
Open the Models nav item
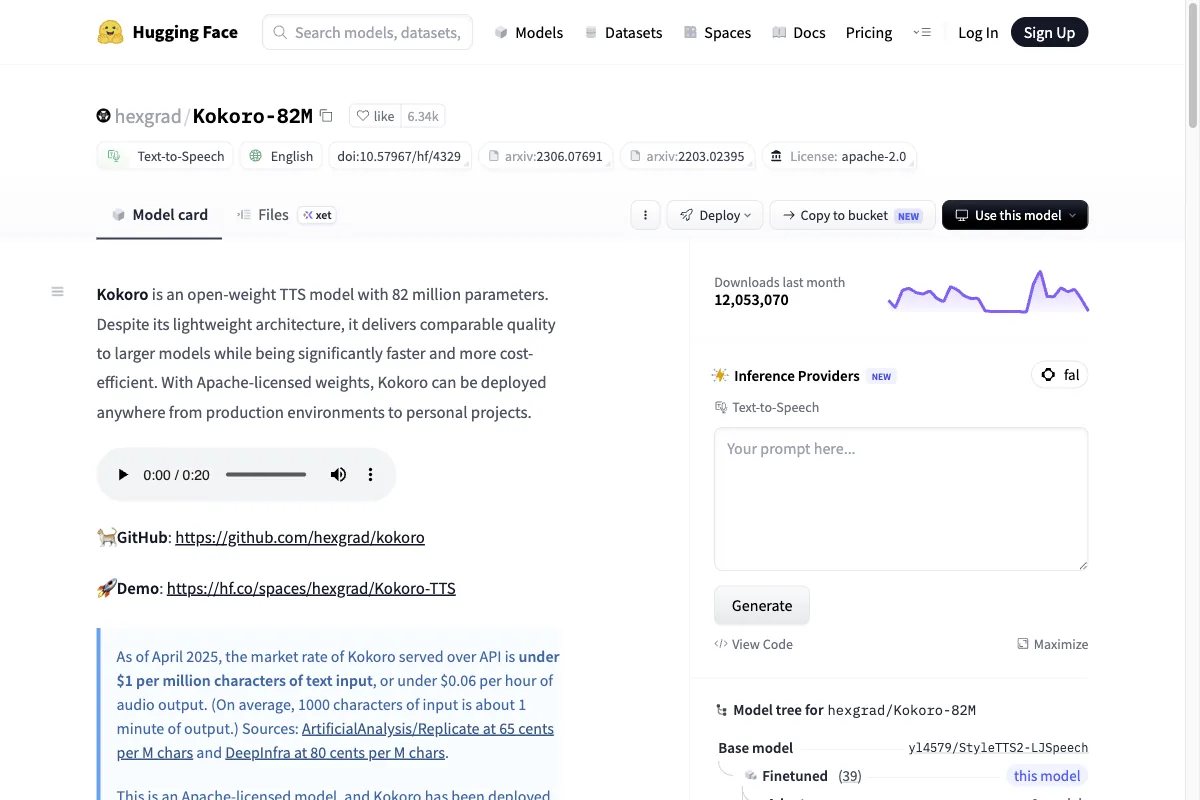click(x=529, y=32)
